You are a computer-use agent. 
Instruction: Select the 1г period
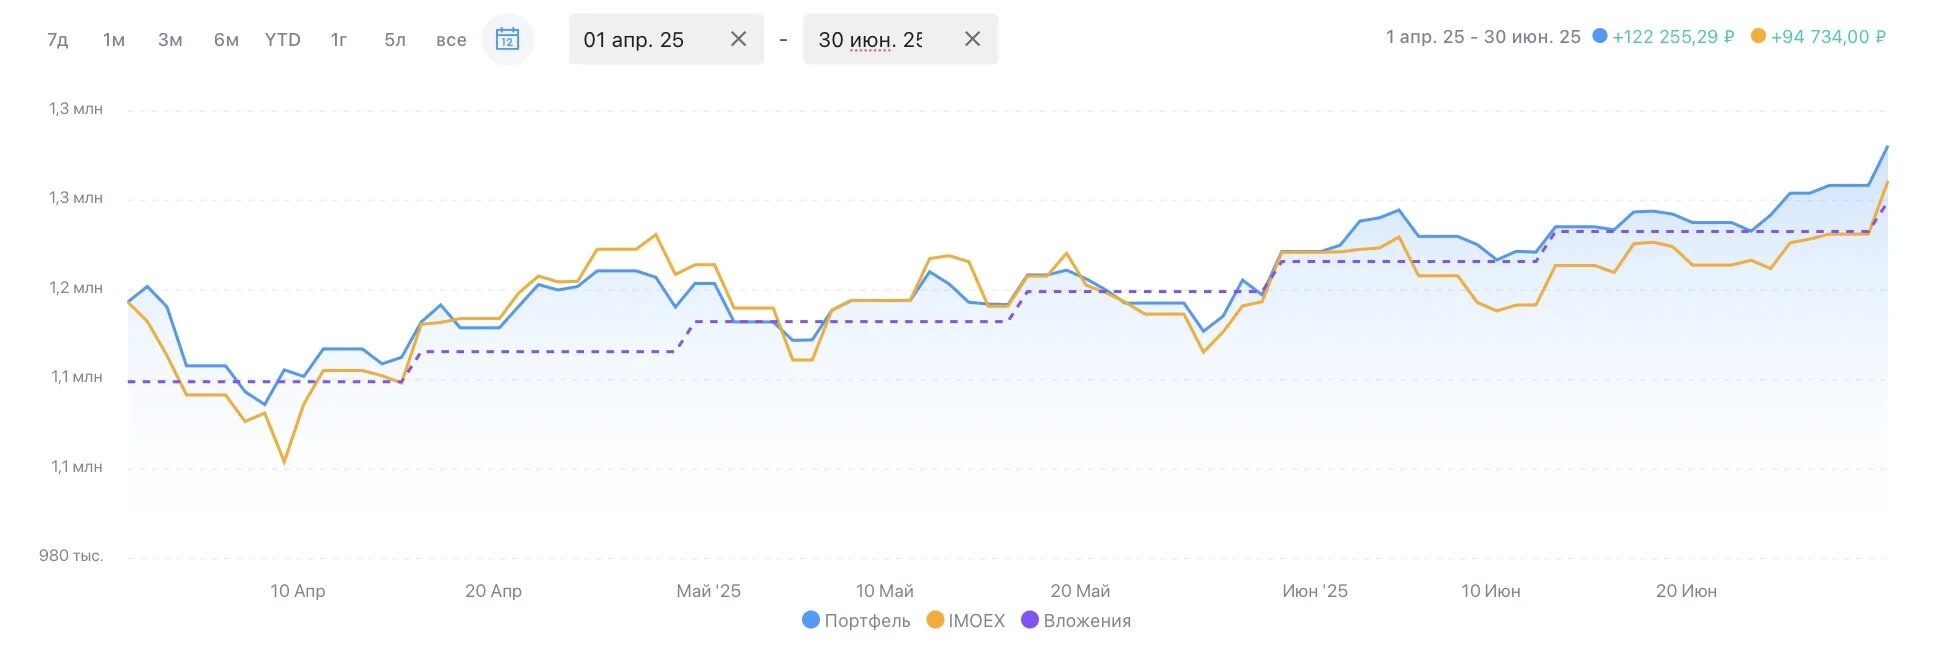[x=339, y=40]
